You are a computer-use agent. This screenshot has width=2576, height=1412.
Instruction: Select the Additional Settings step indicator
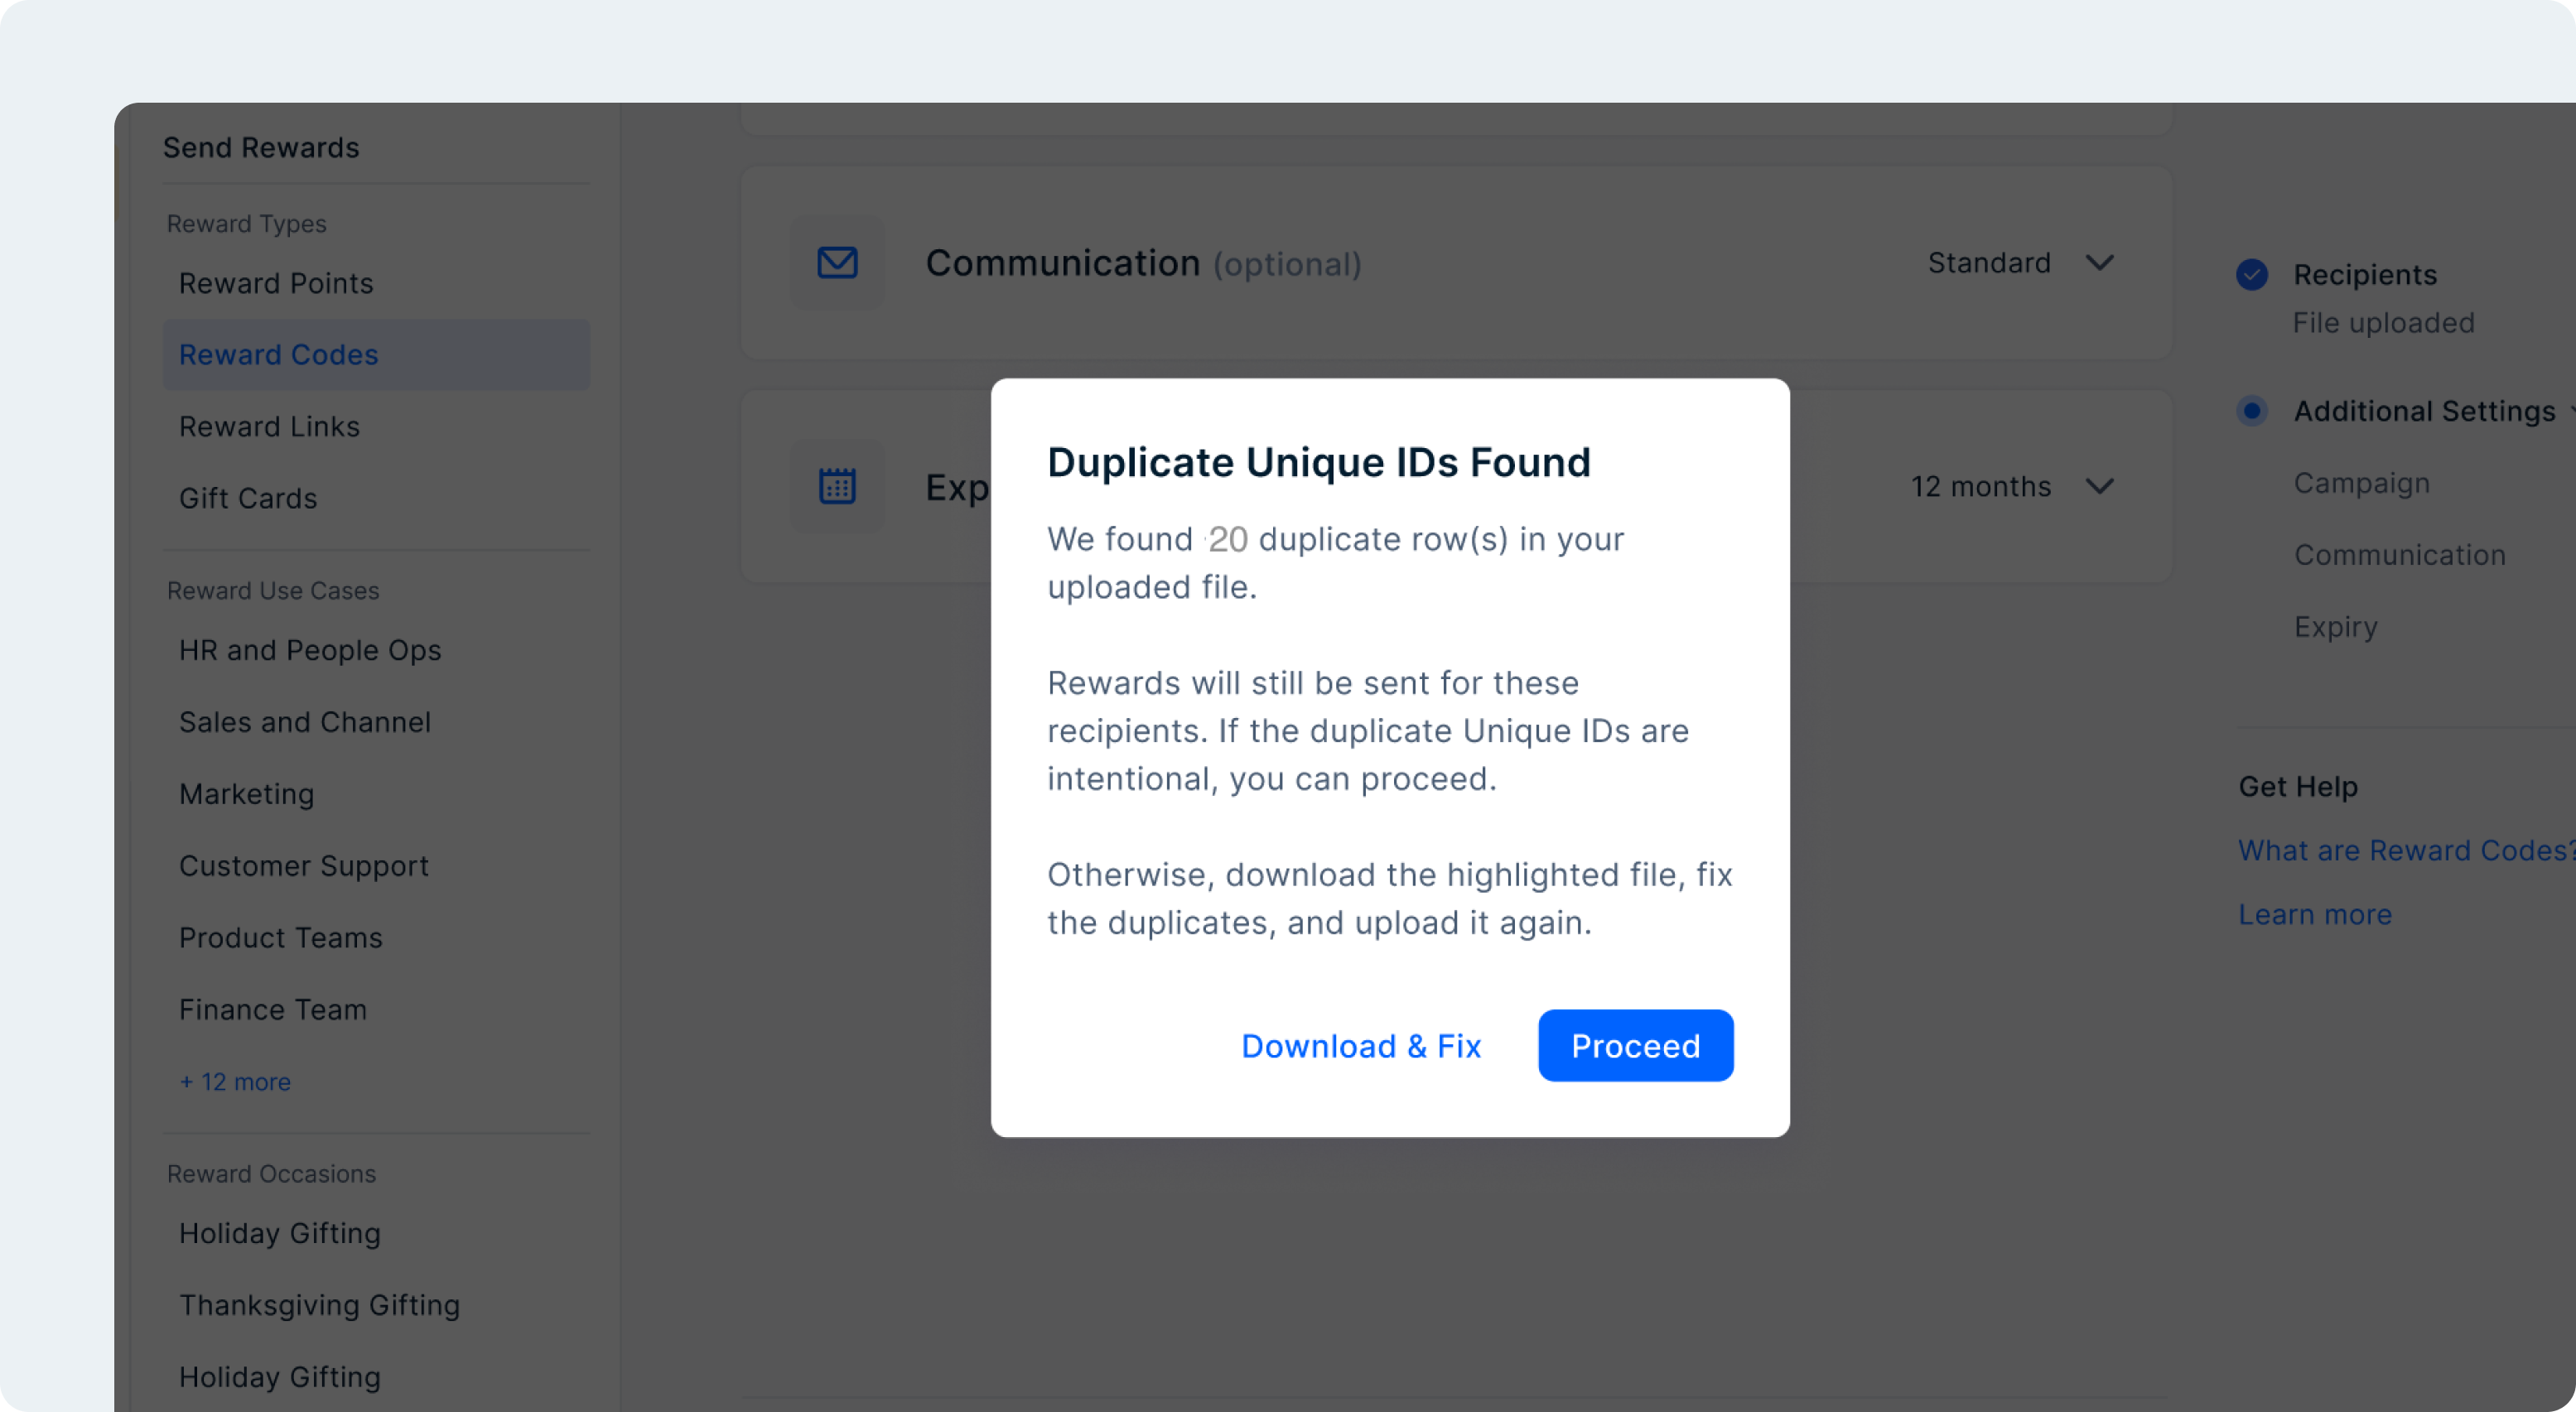2251,411
